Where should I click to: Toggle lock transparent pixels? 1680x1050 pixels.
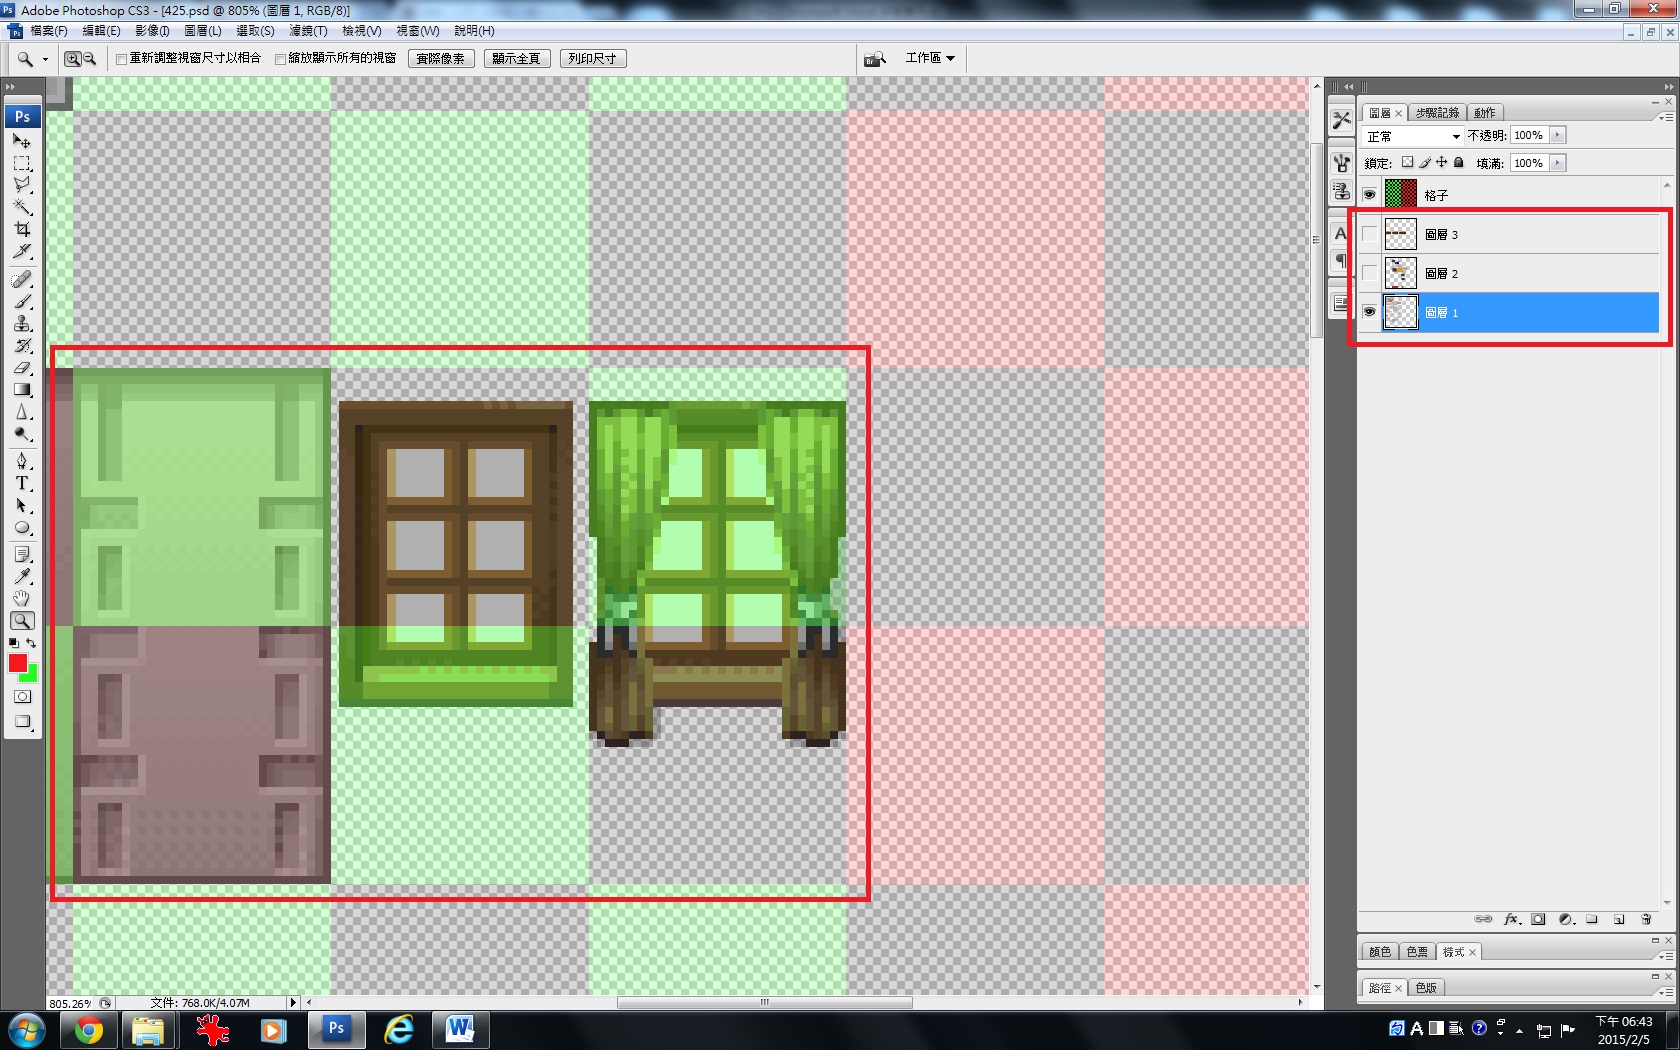pyautogui.click(x=1407, y=162)
